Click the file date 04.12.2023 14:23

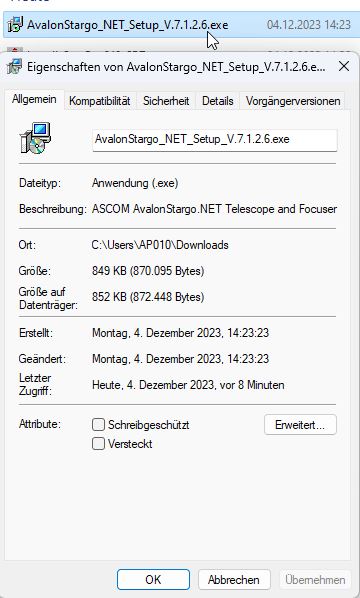tap(309, 25)
